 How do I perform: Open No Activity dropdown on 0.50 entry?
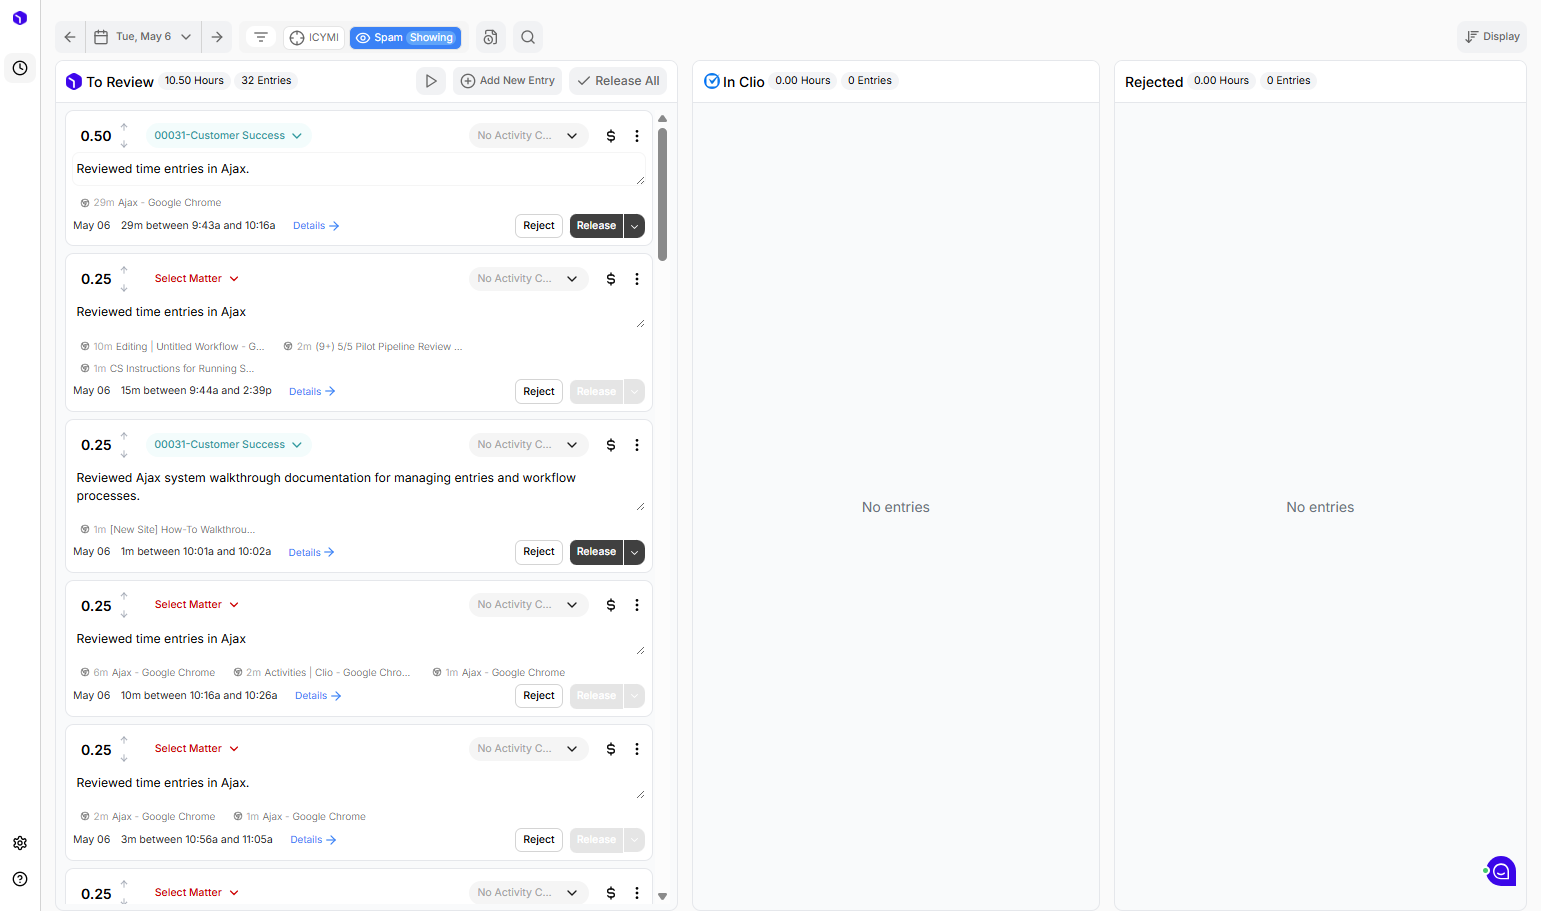coord(528,136)
